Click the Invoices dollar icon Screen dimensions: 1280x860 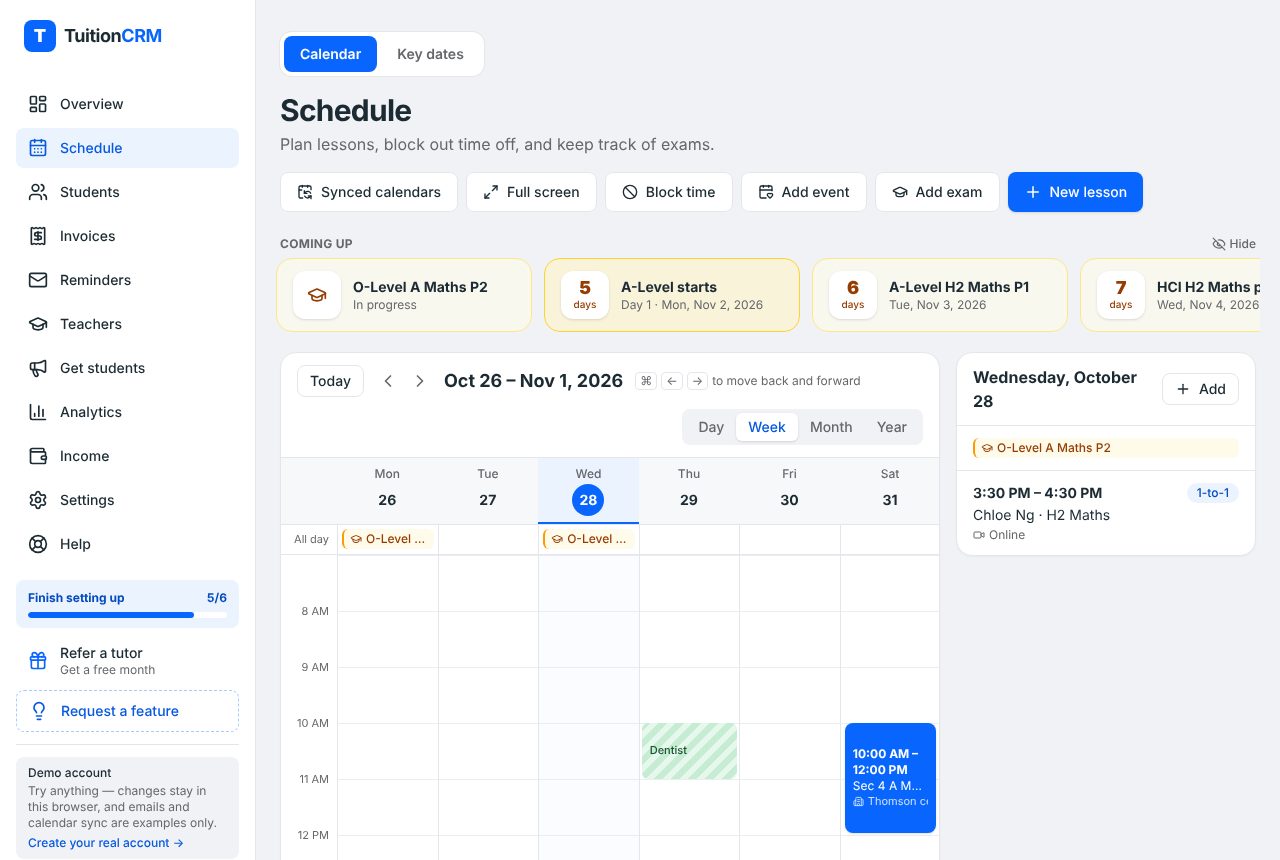38,236
